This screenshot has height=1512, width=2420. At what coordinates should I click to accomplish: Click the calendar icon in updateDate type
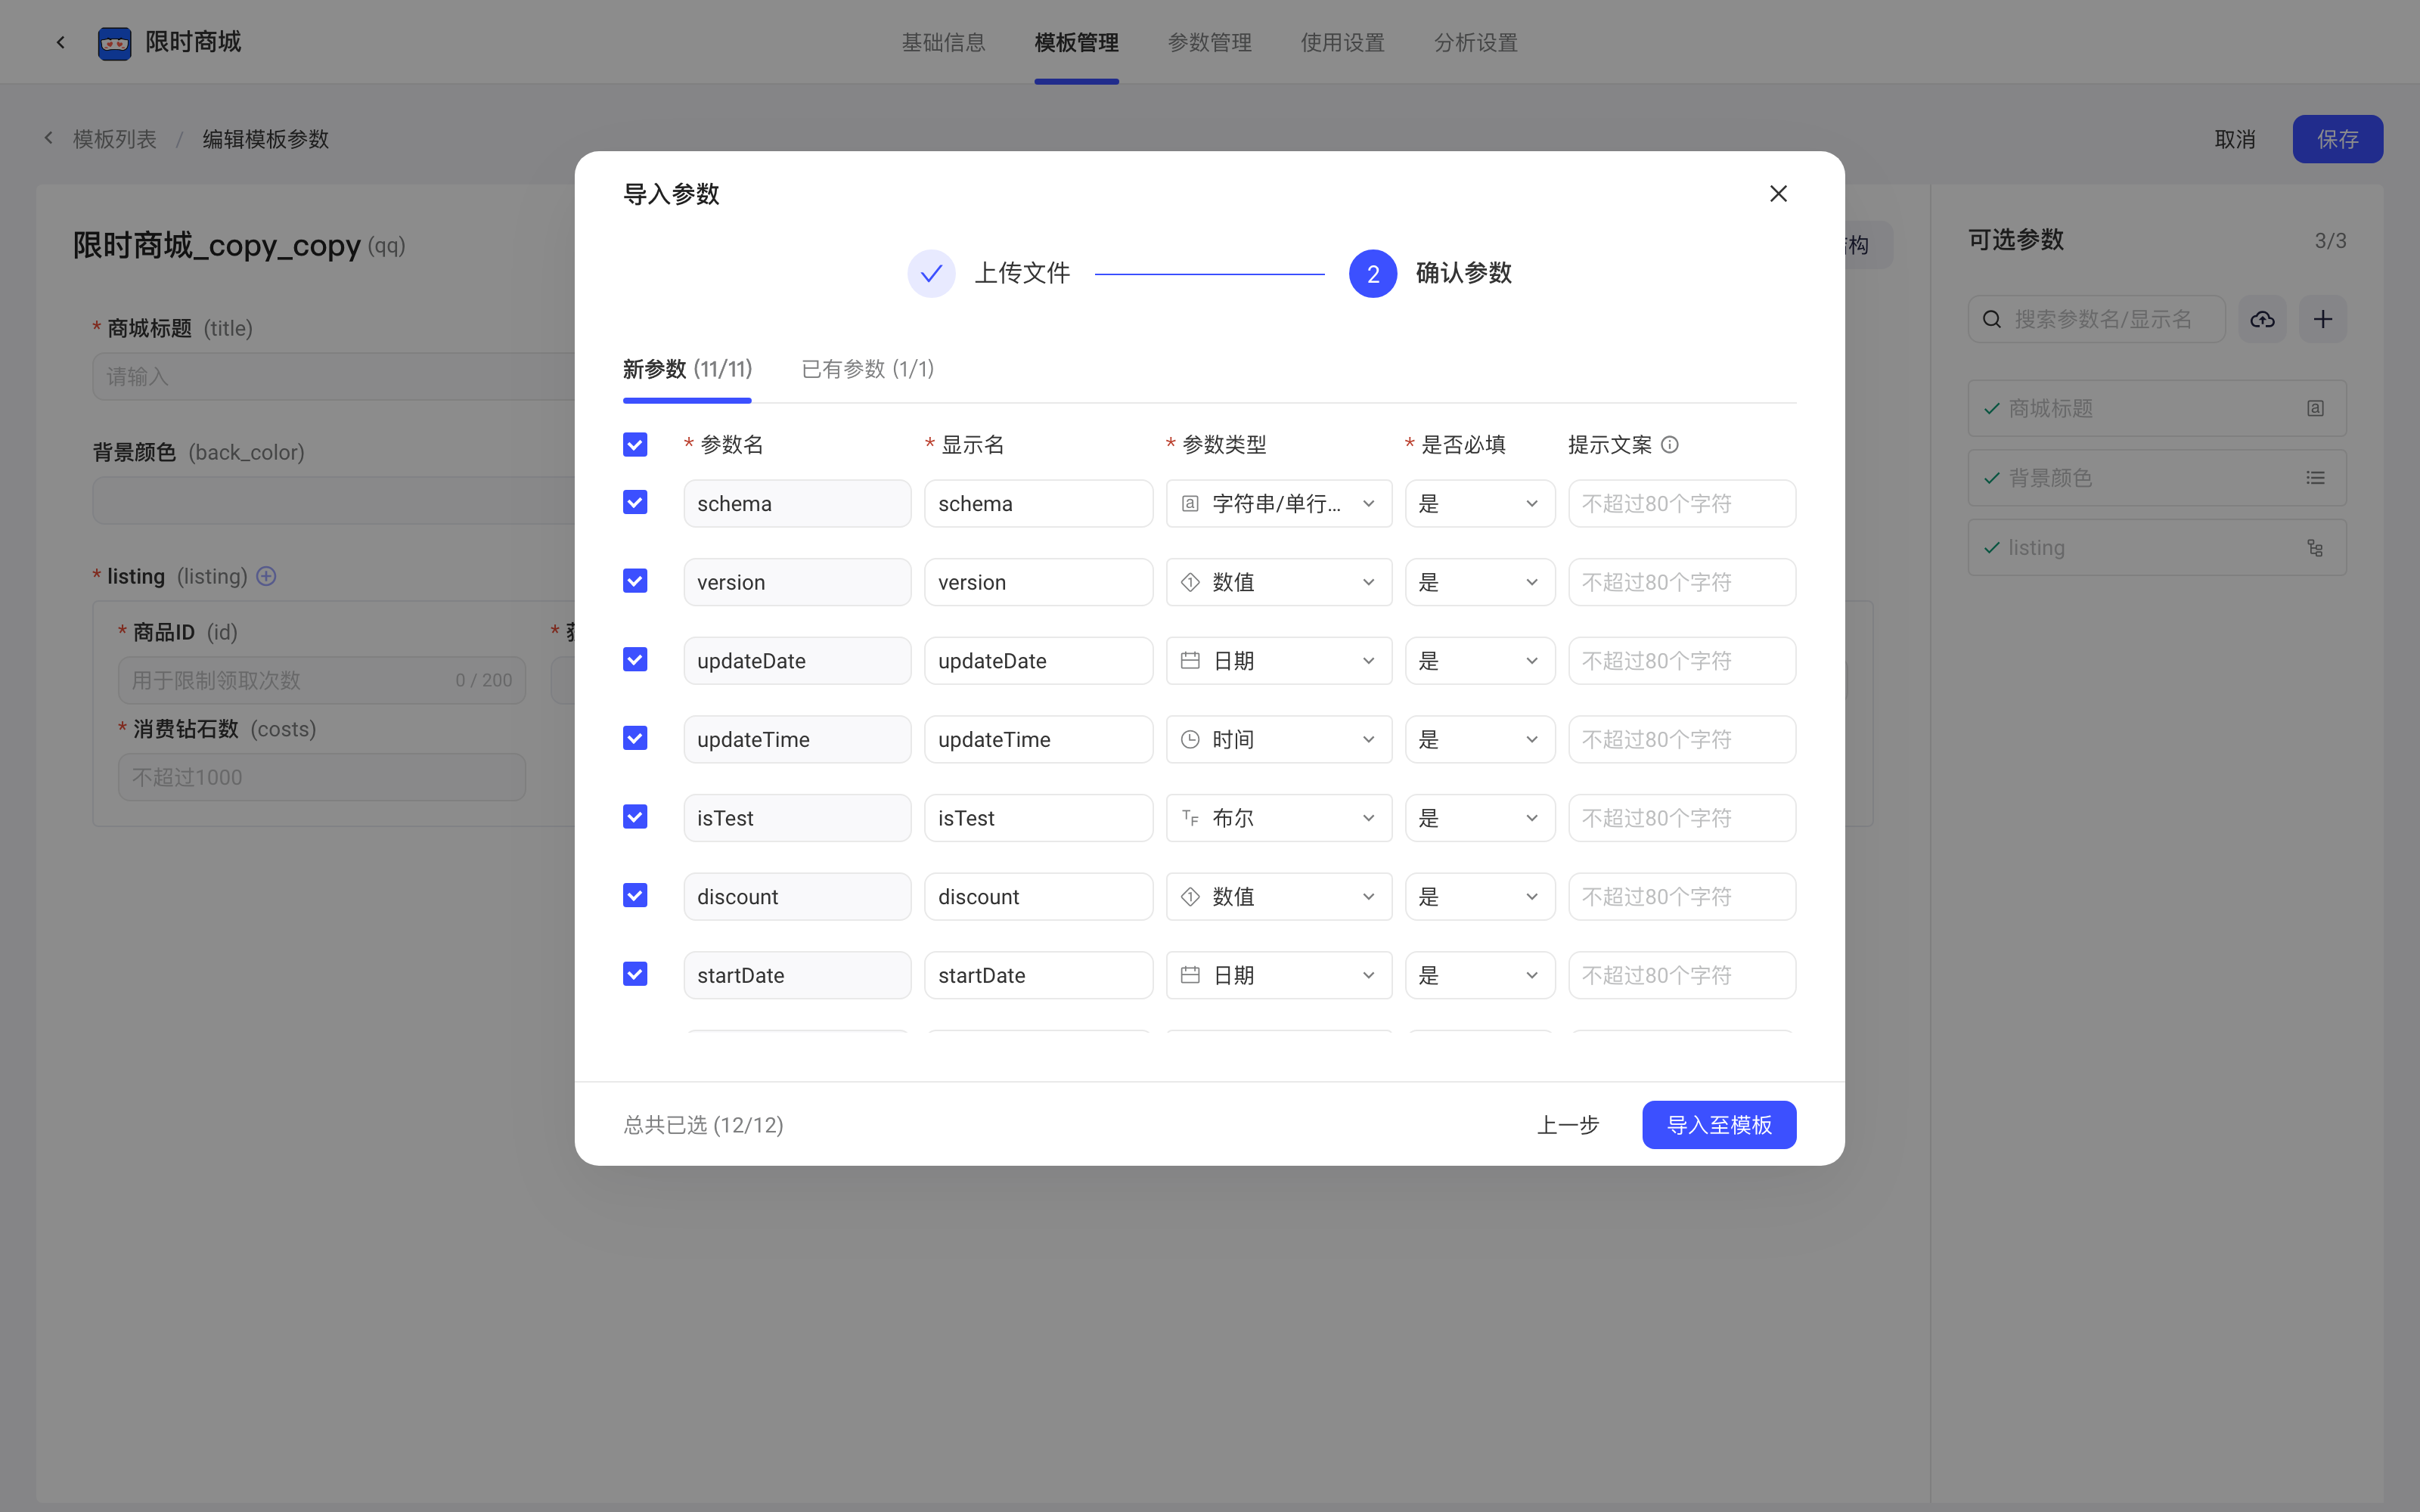coord(1190,661)
